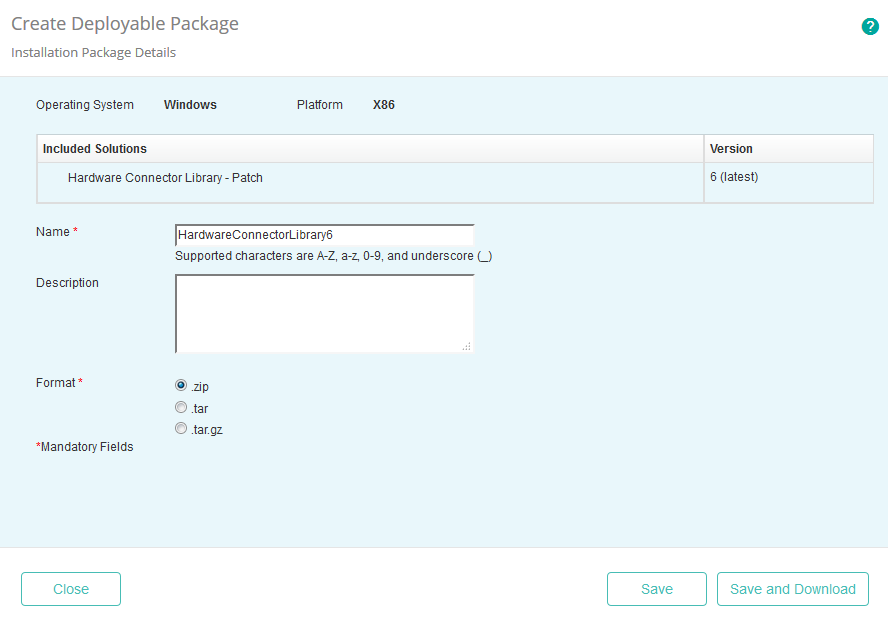This screenshot has height=621, width=888.
Task: Open the help icon in the top corner
Action: coord(869,27)
